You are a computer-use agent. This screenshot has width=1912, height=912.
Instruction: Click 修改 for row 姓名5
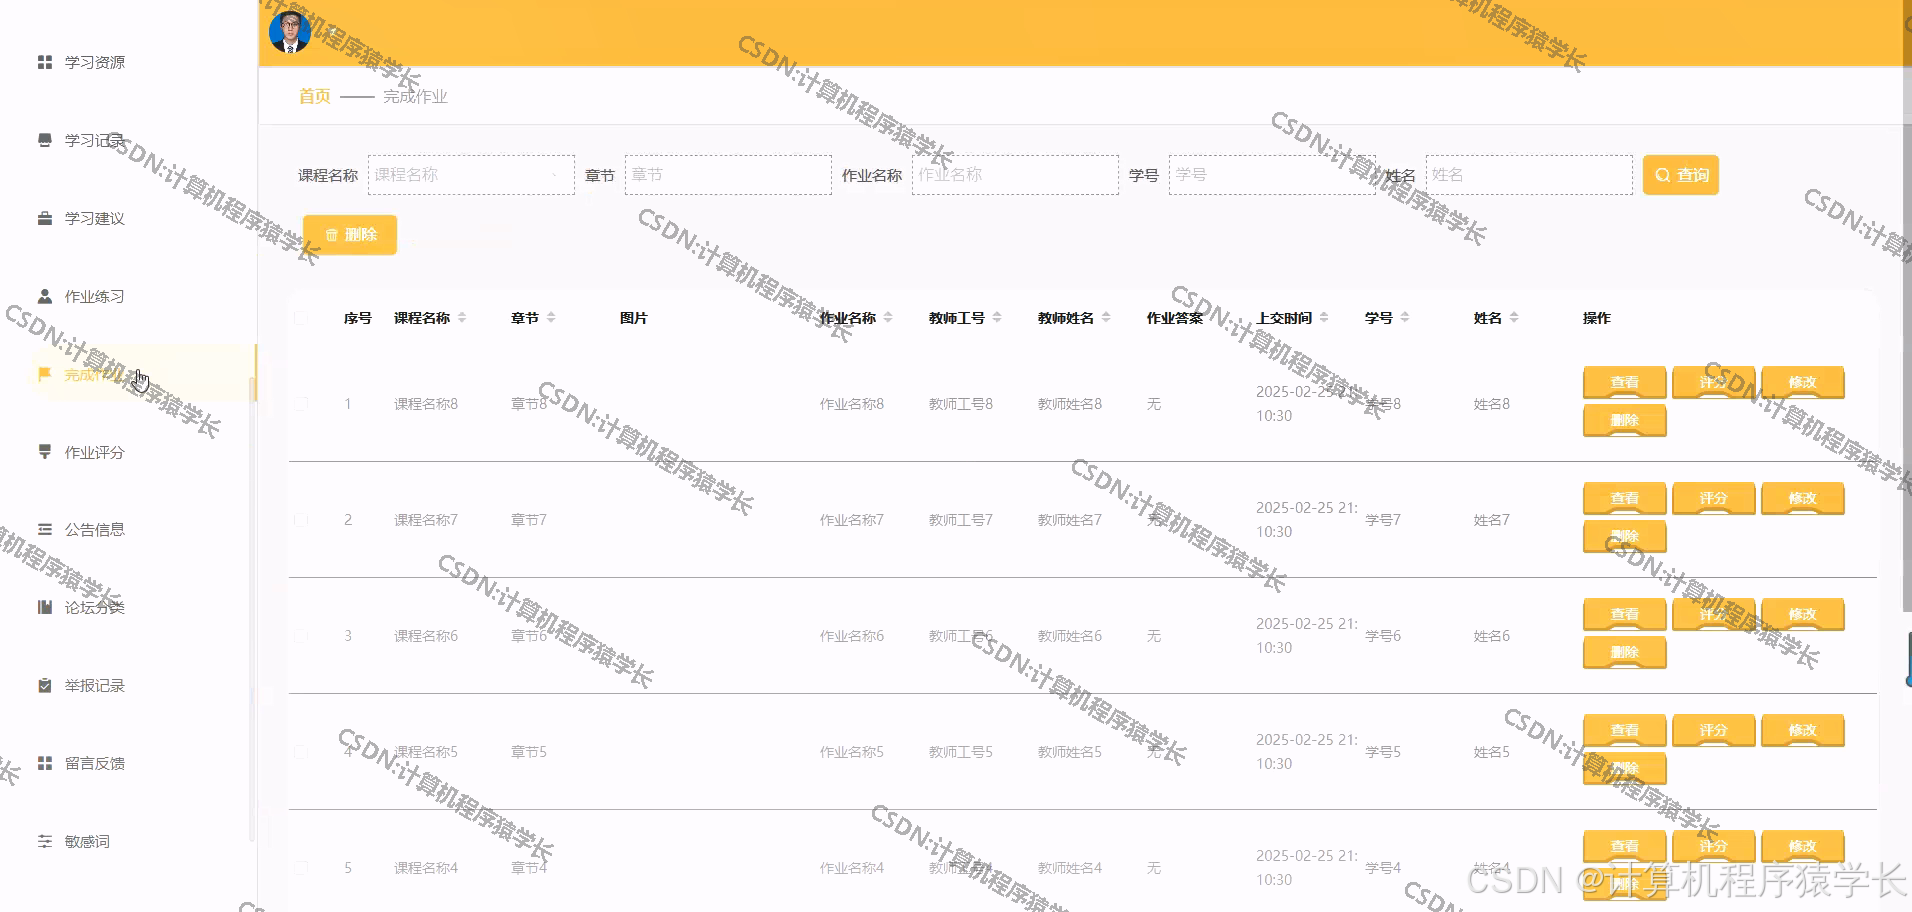(1802, 730)
